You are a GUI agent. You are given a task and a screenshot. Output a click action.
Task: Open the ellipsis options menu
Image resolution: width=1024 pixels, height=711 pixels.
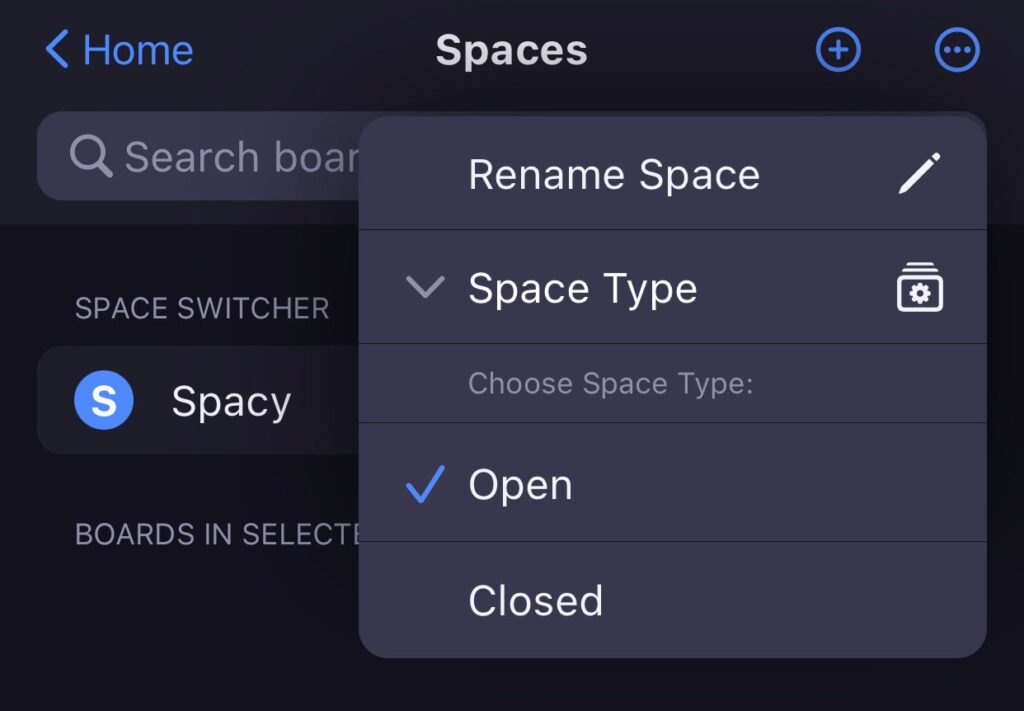(x=957, y=49)
